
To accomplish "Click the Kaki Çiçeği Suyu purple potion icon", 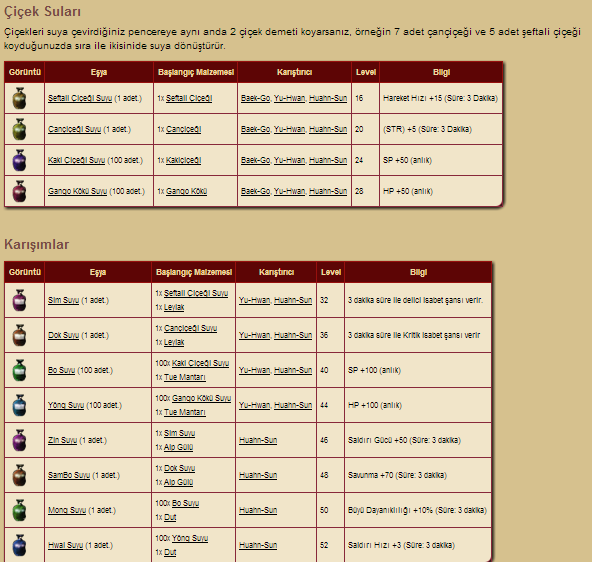I will point(19,160).
